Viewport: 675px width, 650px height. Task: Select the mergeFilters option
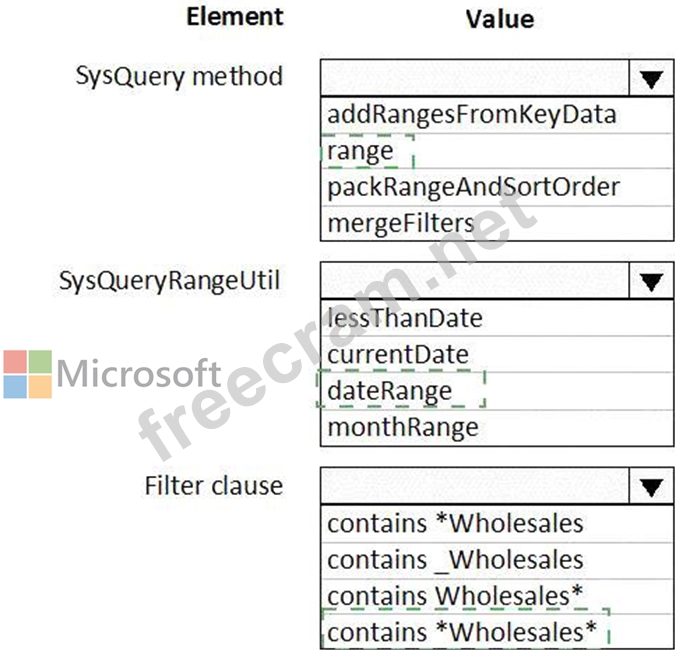[x=400, y=223]
